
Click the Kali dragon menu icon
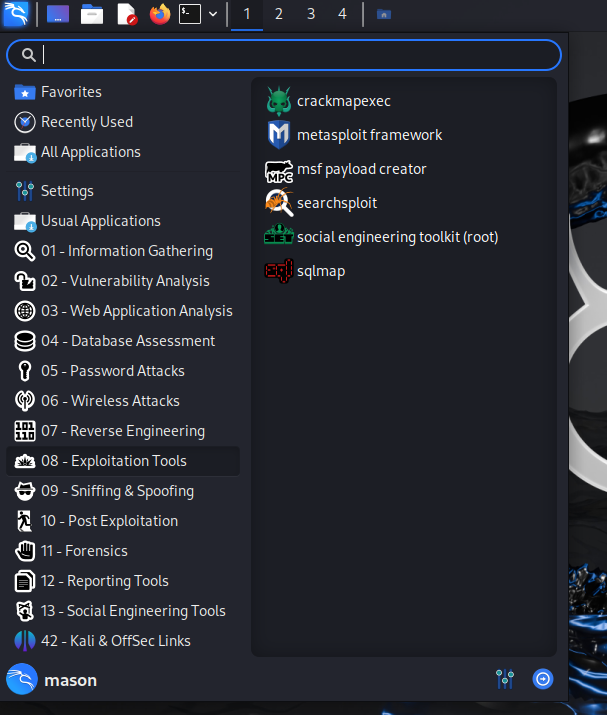point(16,14)
